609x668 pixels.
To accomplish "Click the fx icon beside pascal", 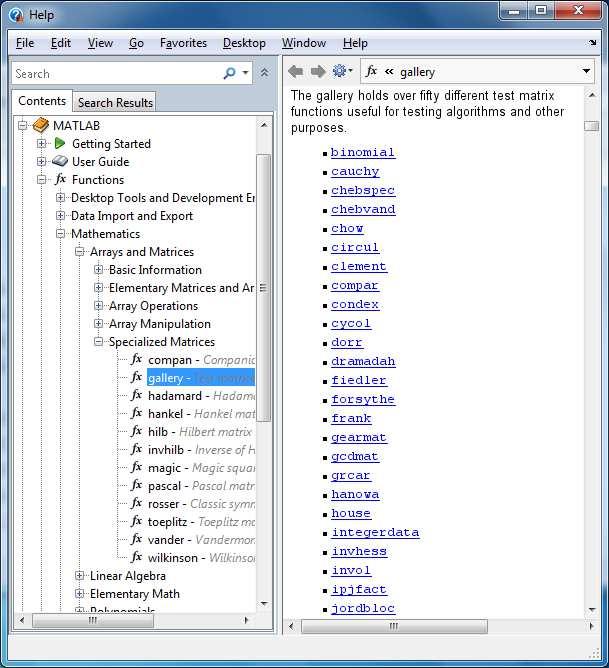I will pos(136,485).
